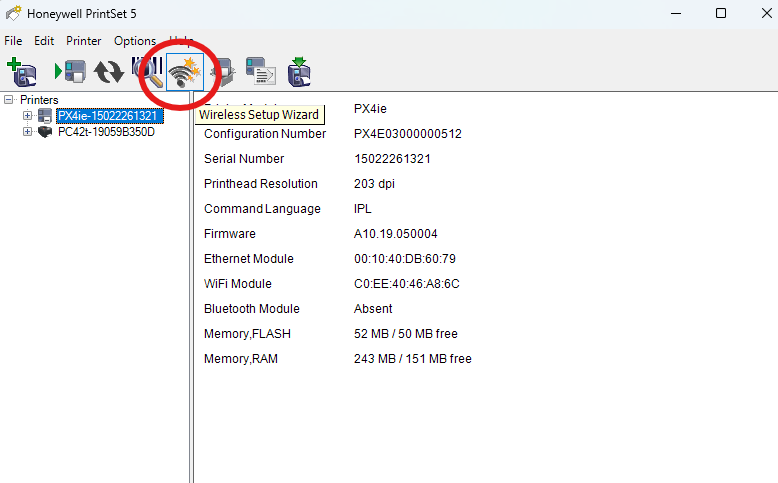Screen dimensions: 778x483
Task: Click the 203 dpi value
Action: [x=374, y=184]
